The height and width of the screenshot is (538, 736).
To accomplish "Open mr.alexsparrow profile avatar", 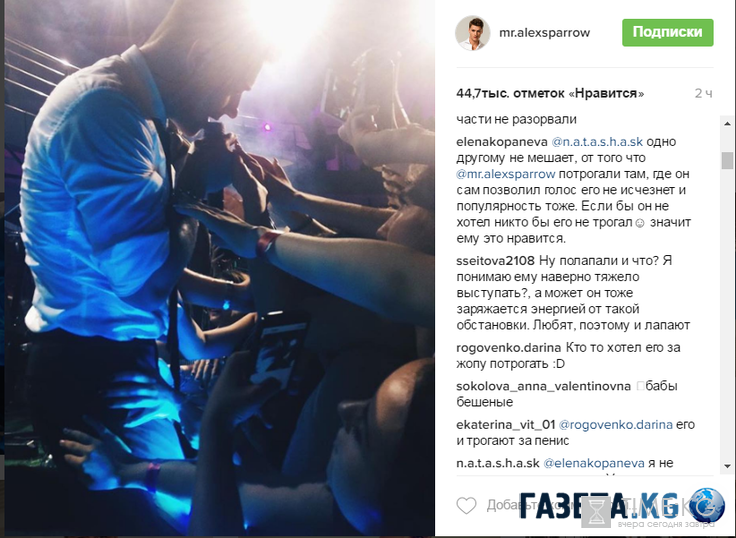I will (473, 32).
